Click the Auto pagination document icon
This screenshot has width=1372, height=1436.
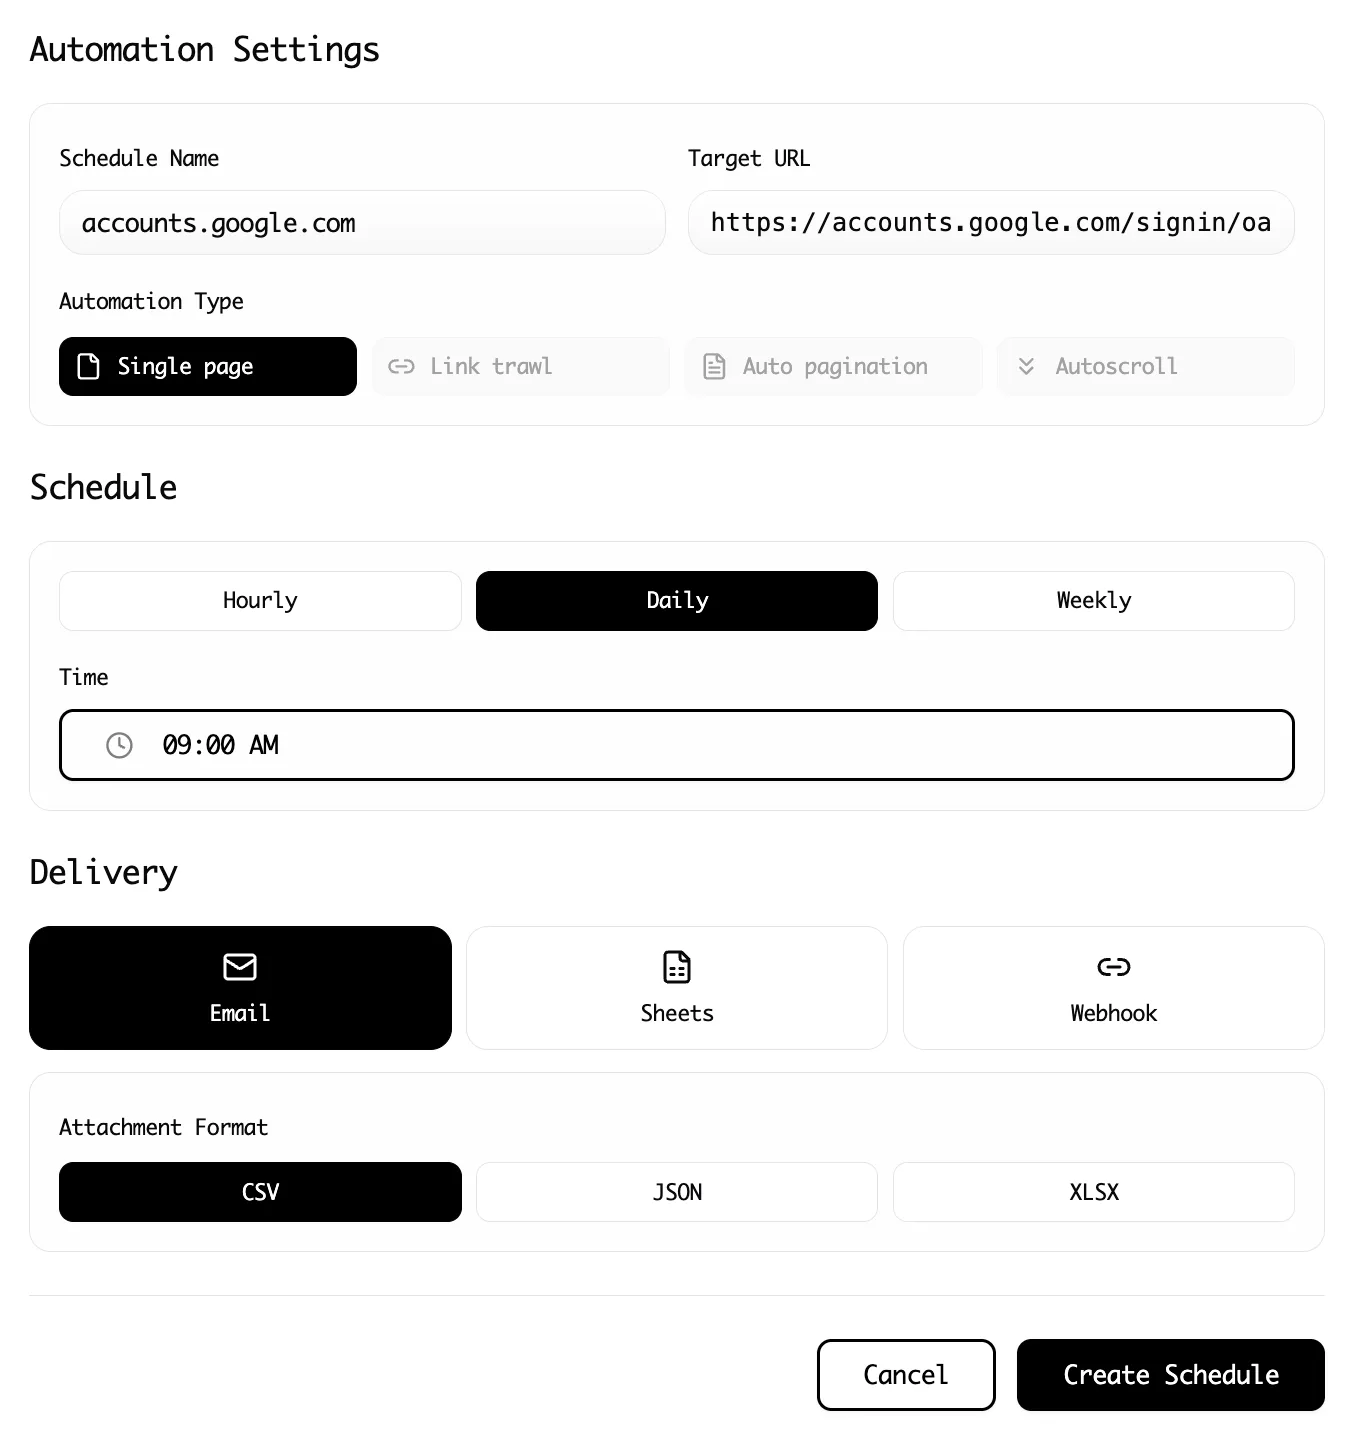point(714,366)
